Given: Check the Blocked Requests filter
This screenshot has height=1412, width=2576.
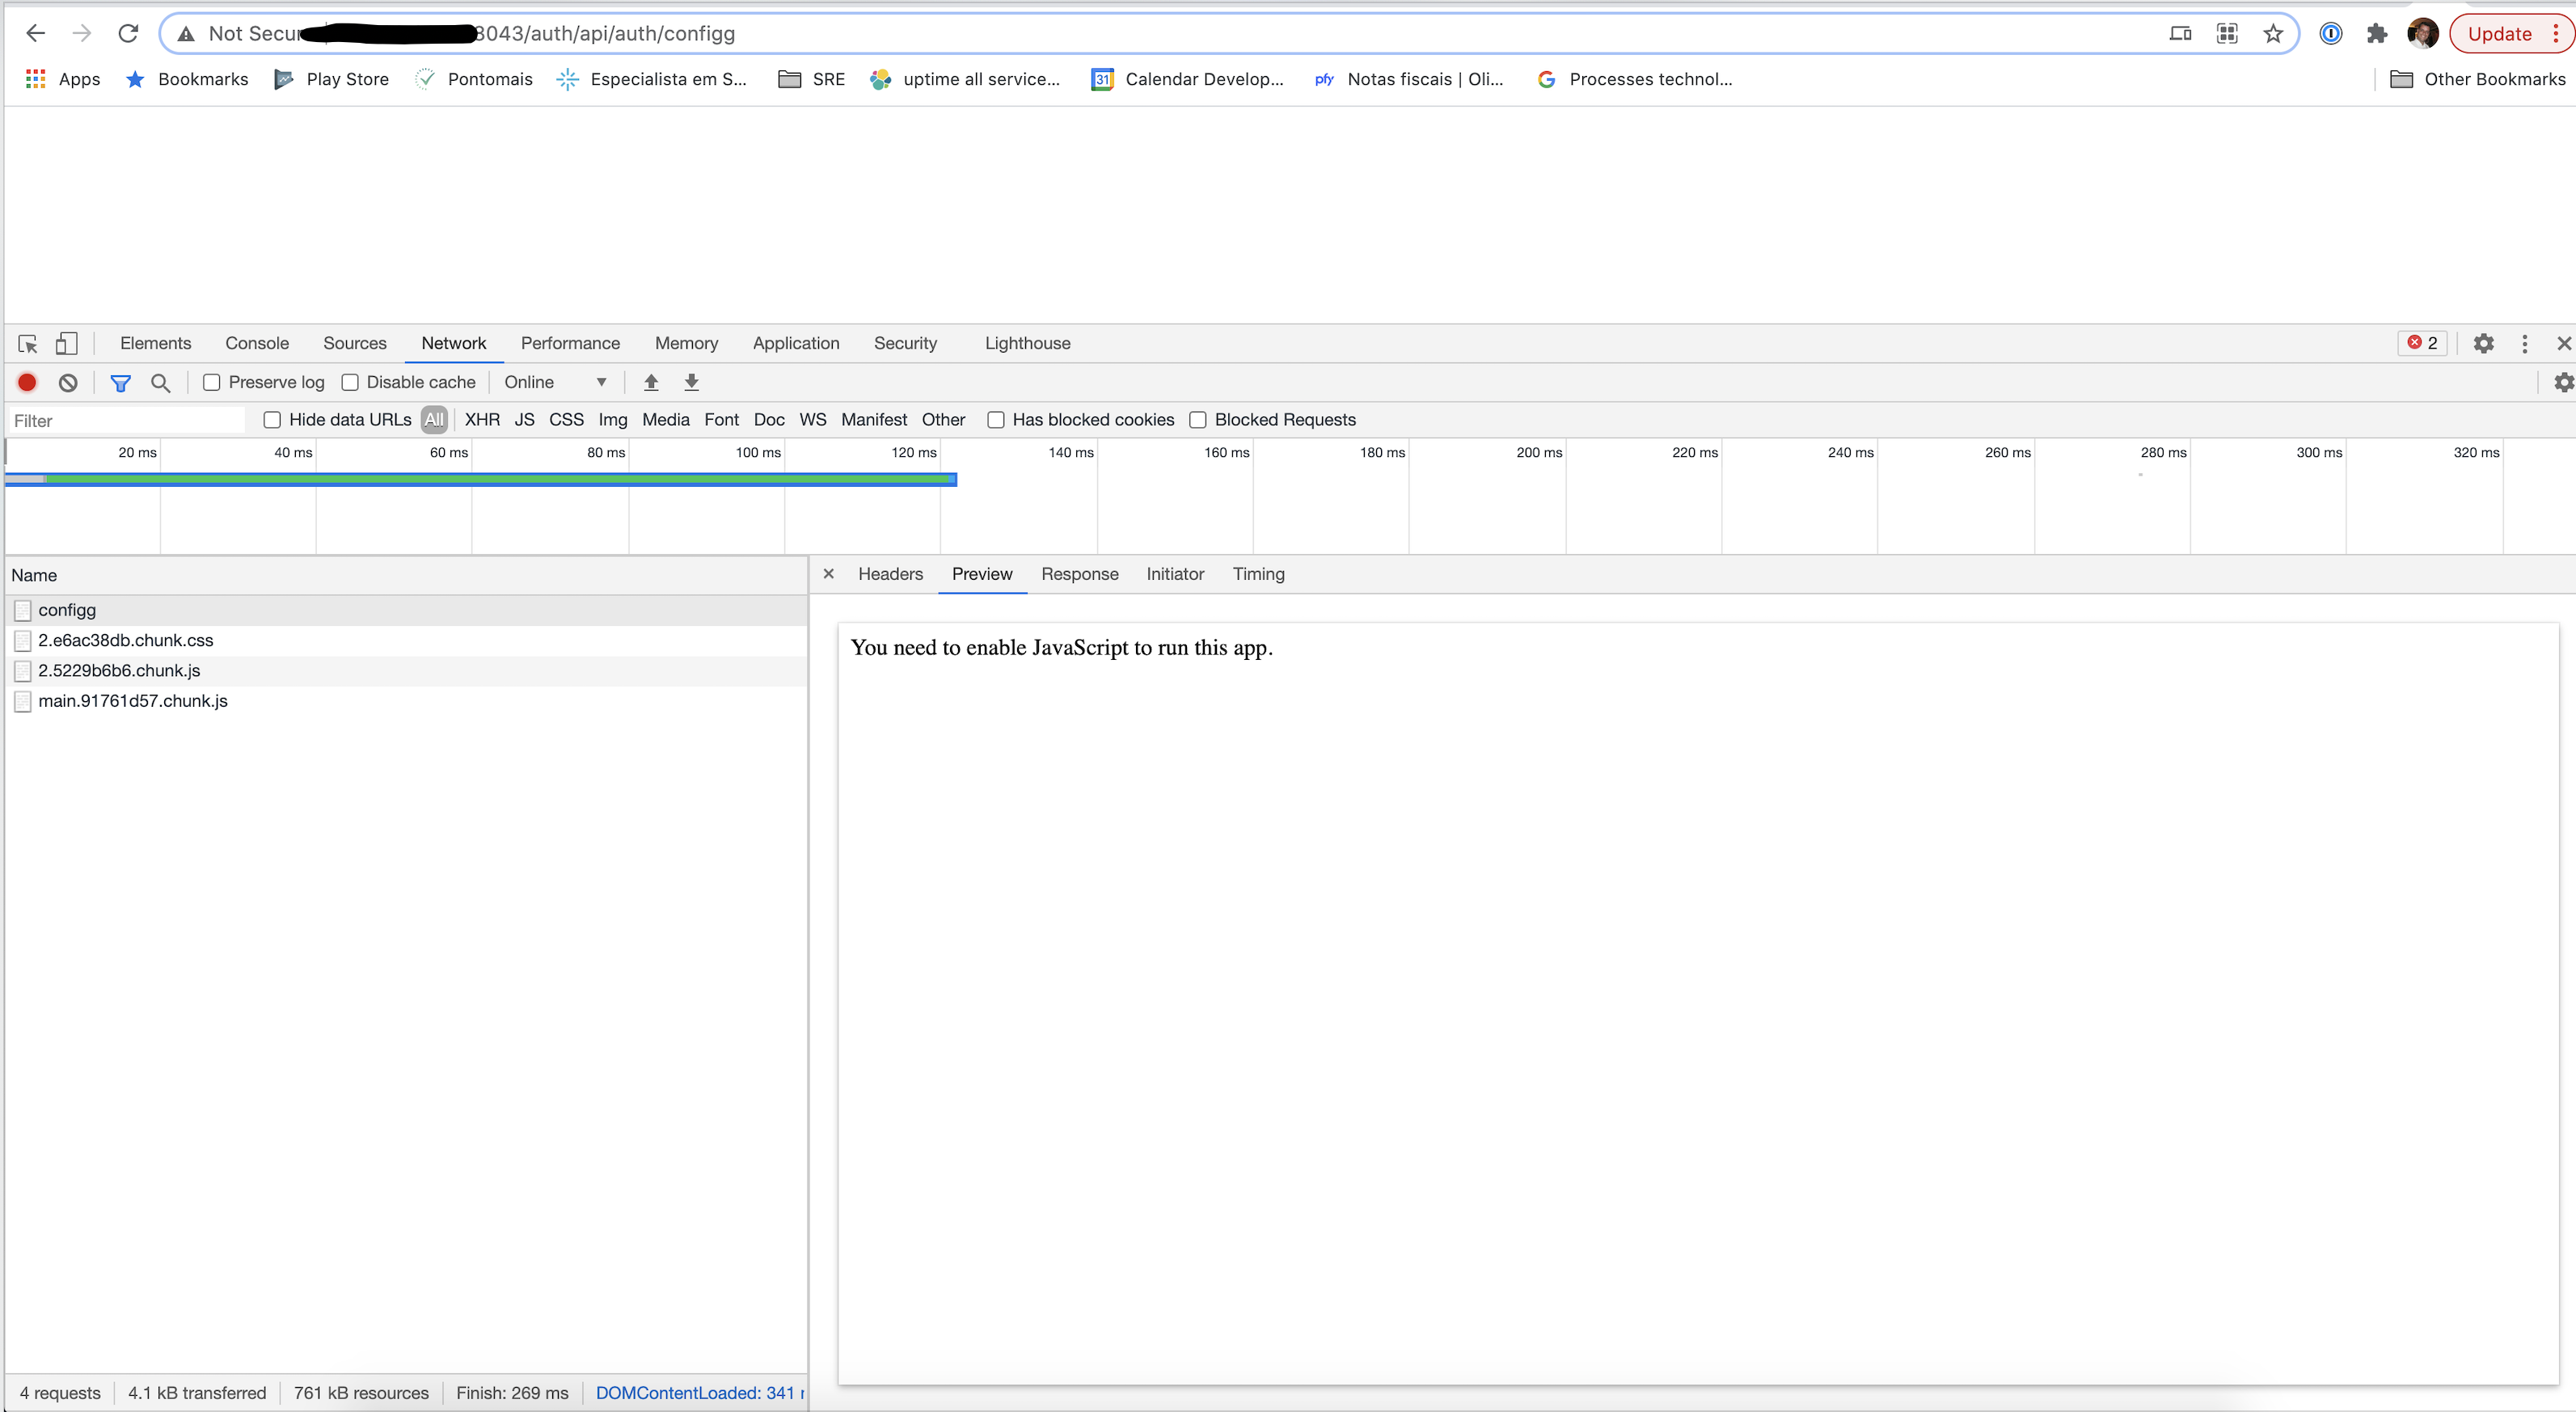Looking at the screenshot, I should [x=1198, y=419].
